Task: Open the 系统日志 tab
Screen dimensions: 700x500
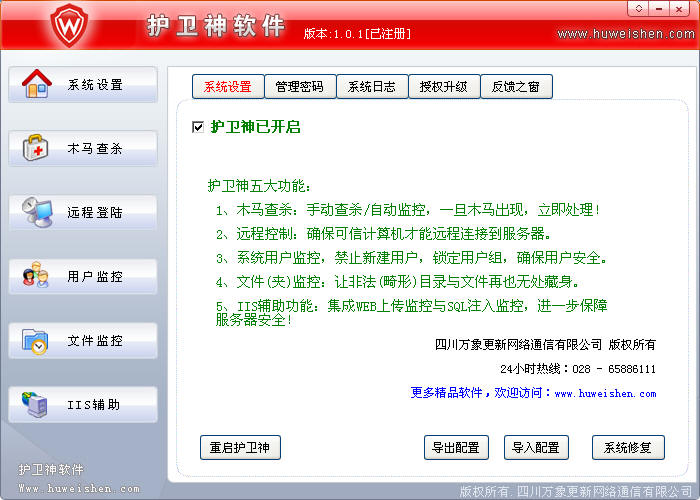Action: [x=372, y=87]
